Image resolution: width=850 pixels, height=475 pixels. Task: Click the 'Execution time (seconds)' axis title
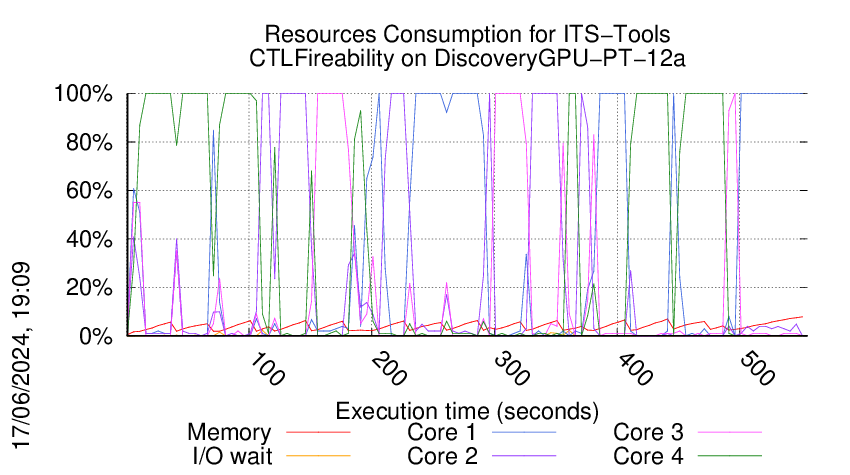click(x=467, y=411)
